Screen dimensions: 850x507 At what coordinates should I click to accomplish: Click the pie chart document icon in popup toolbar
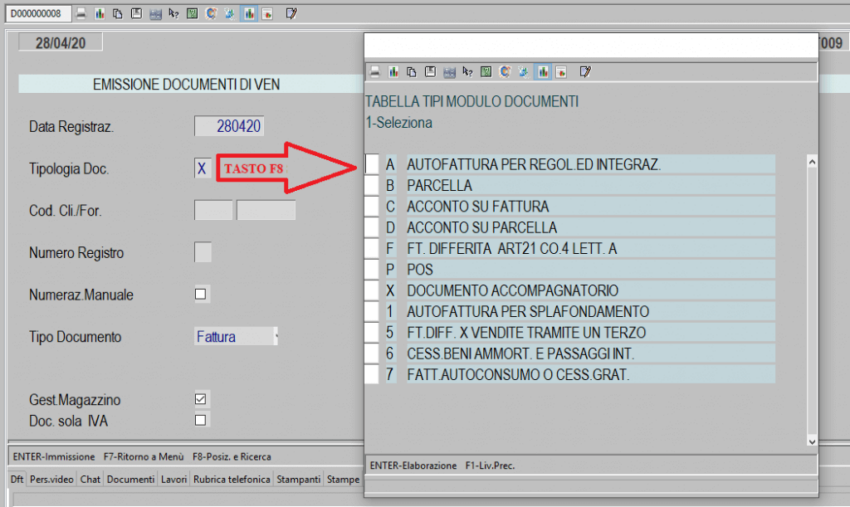coord(561,72)
